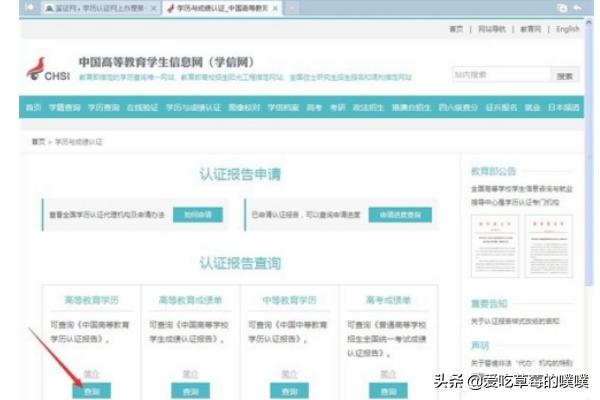
Task: Click 简介 under 高等教育学历
Action: (x=91, y=374)
